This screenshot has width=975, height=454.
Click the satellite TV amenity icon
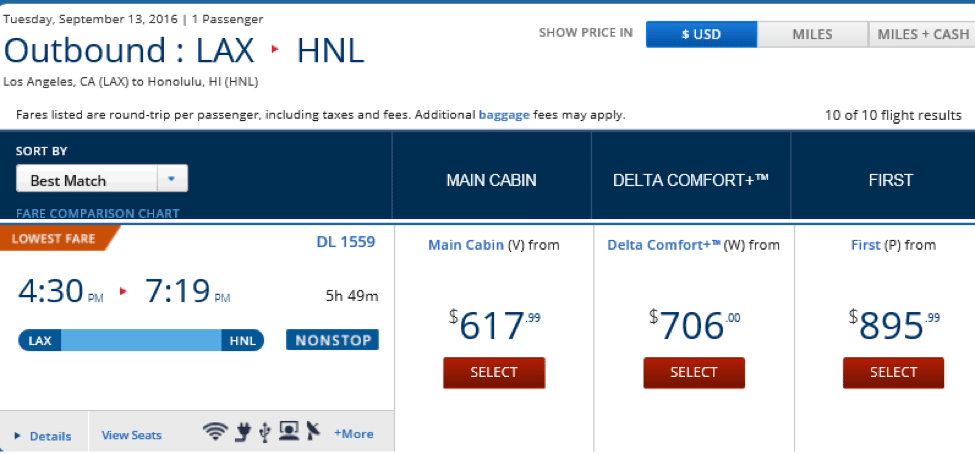[313, 431]
